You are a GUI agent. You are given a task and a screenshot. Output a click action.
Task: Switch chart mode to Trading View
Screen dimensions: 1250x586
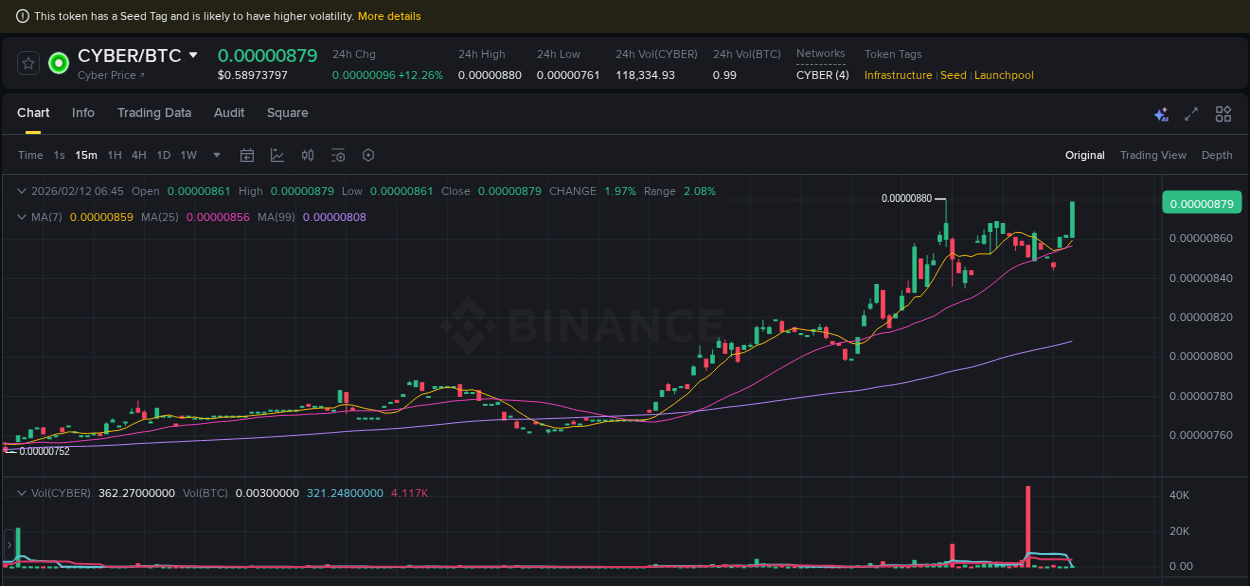pyautogui.click(x=1153, y=155)
